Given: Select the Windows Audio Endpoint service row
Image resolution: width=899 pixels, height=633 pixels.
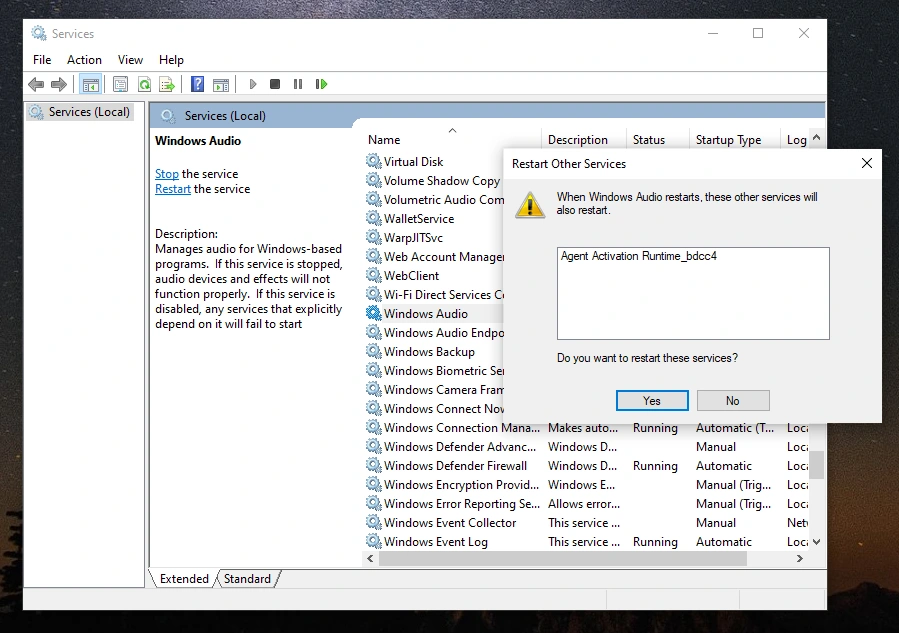Looking at the screenshot, I should pos(434,333).
